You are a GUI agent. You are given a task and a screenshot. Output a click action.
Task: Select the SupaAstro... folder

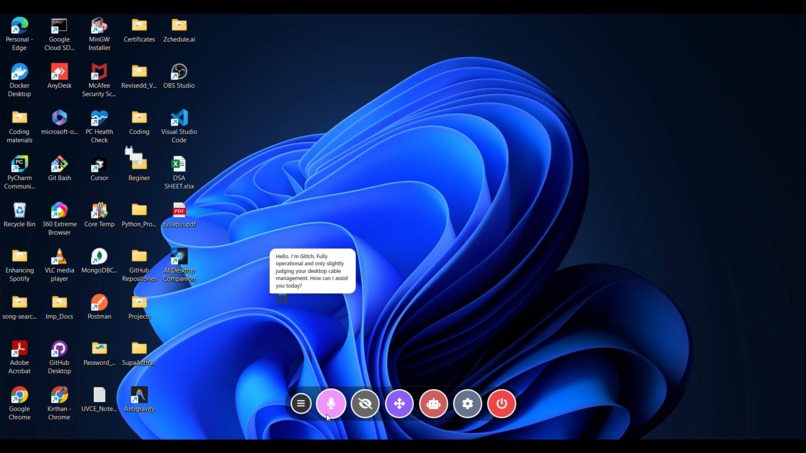tap(139, 353)
